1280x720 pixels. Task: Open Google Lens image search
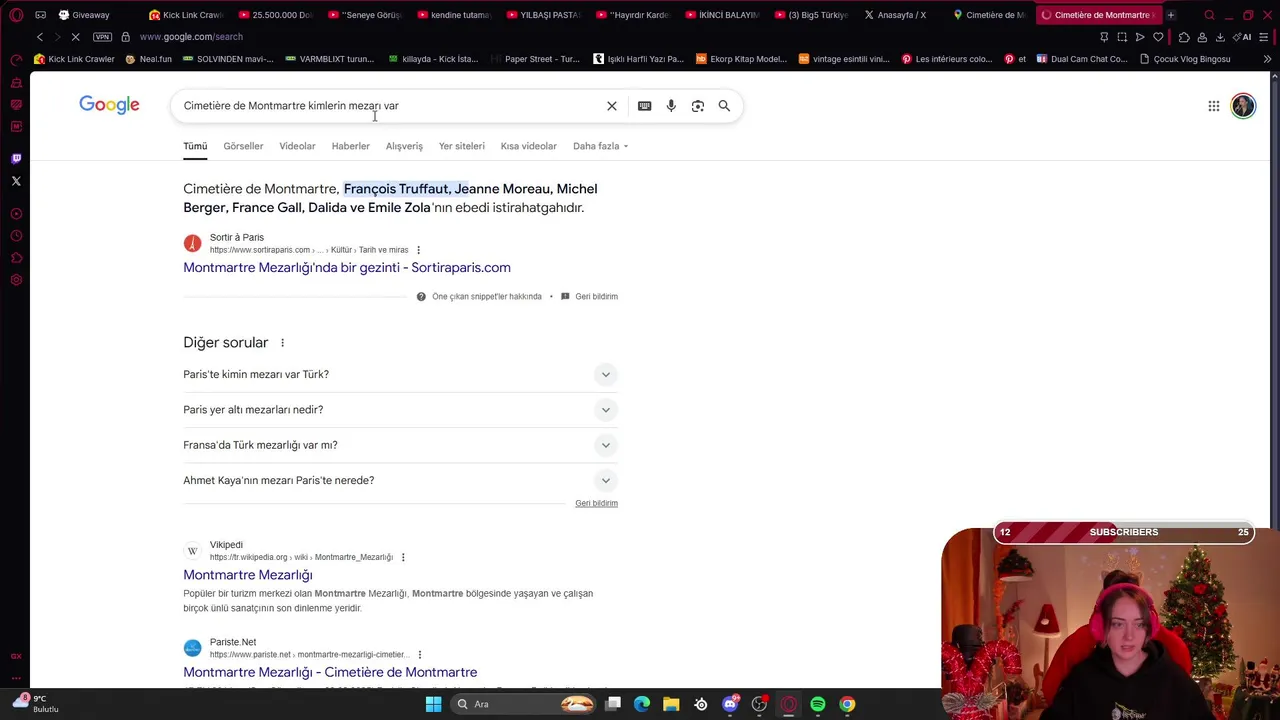tap(698, 106)
